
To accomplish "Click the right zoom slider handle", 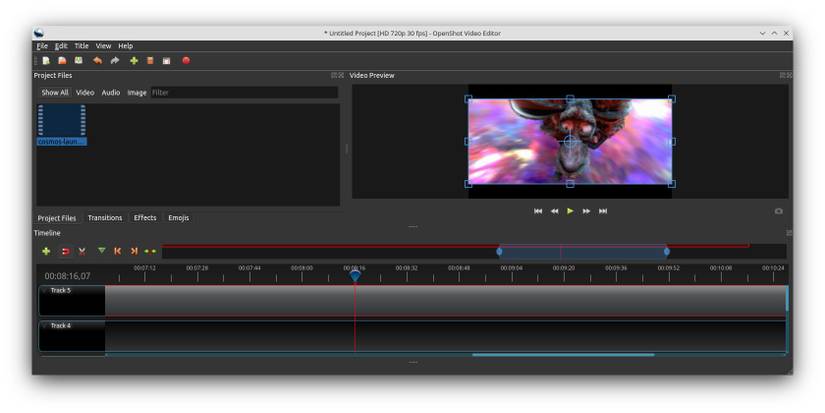I will [x=667, y=251].
